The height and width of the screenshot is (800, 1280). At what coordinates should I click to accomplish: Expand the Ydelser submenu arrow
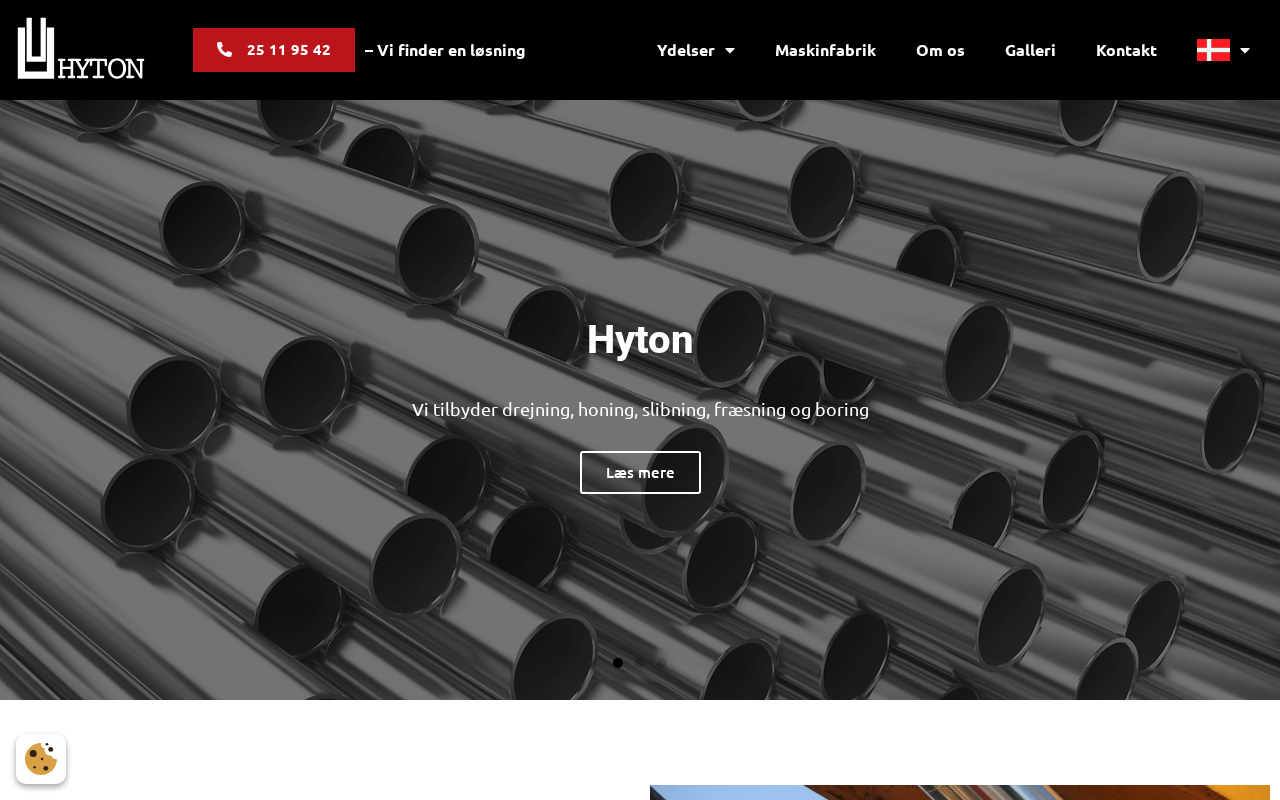pyautogui.click(x=730, y=50)
